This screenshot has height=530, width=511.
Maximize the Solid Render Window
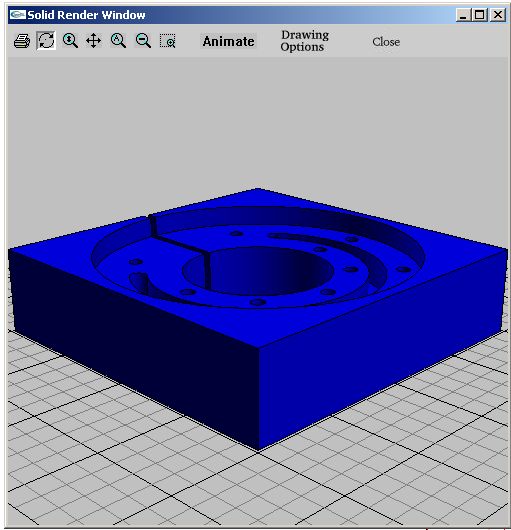(480, 15)
